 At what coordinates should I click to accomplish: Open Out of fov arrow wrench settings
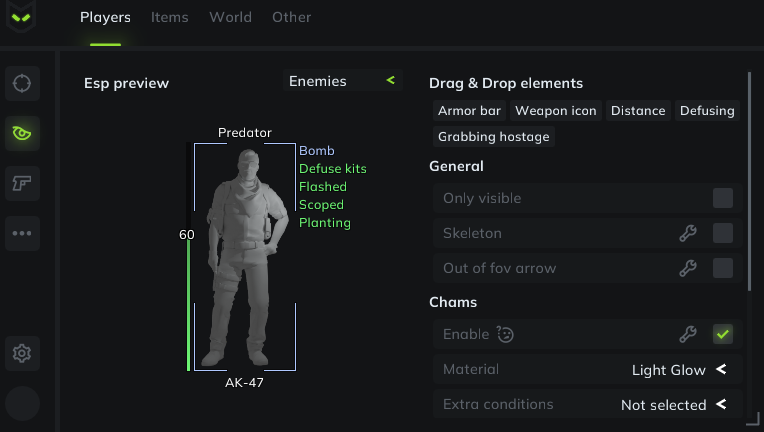point(687,268)
